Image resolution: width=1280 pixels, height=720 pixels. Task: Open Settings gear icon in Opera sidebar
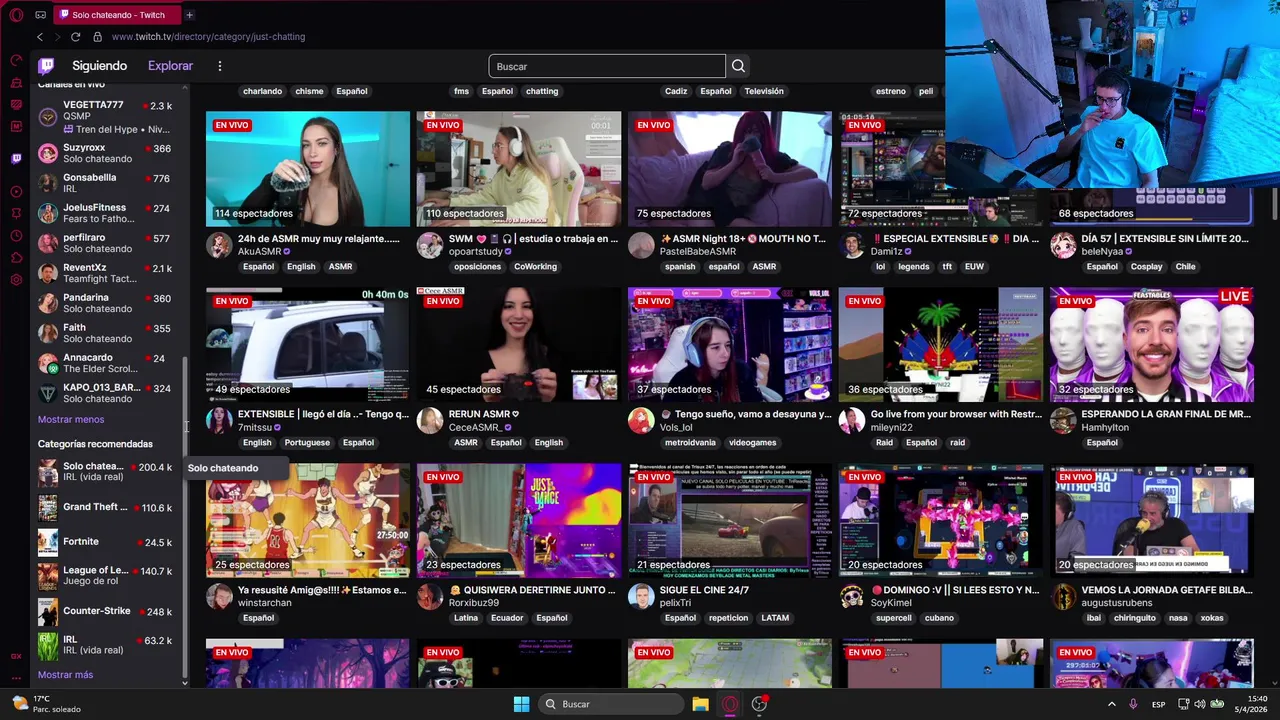click(16, 279)
